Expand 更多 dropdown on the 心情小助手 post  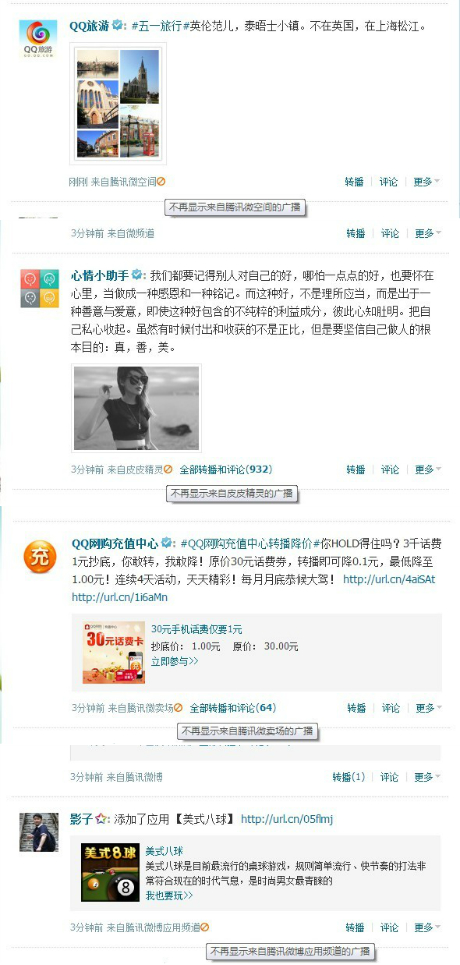pos(428,470)
